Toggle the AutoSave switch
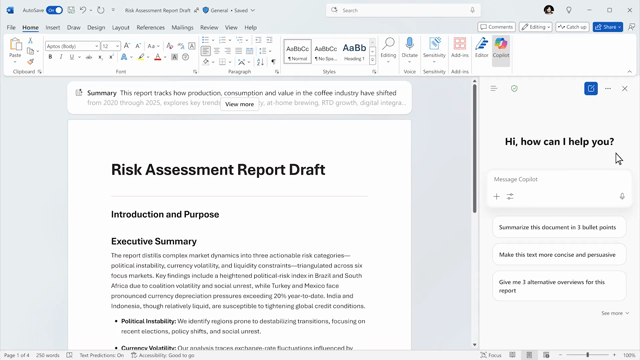 coord(54,10)
